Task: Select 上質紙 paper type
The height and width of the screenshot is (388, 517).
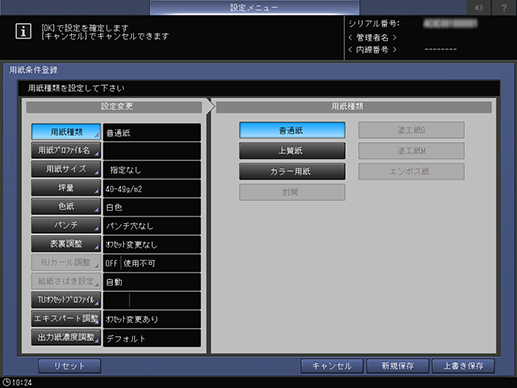Action: click(x=292, y=151)
